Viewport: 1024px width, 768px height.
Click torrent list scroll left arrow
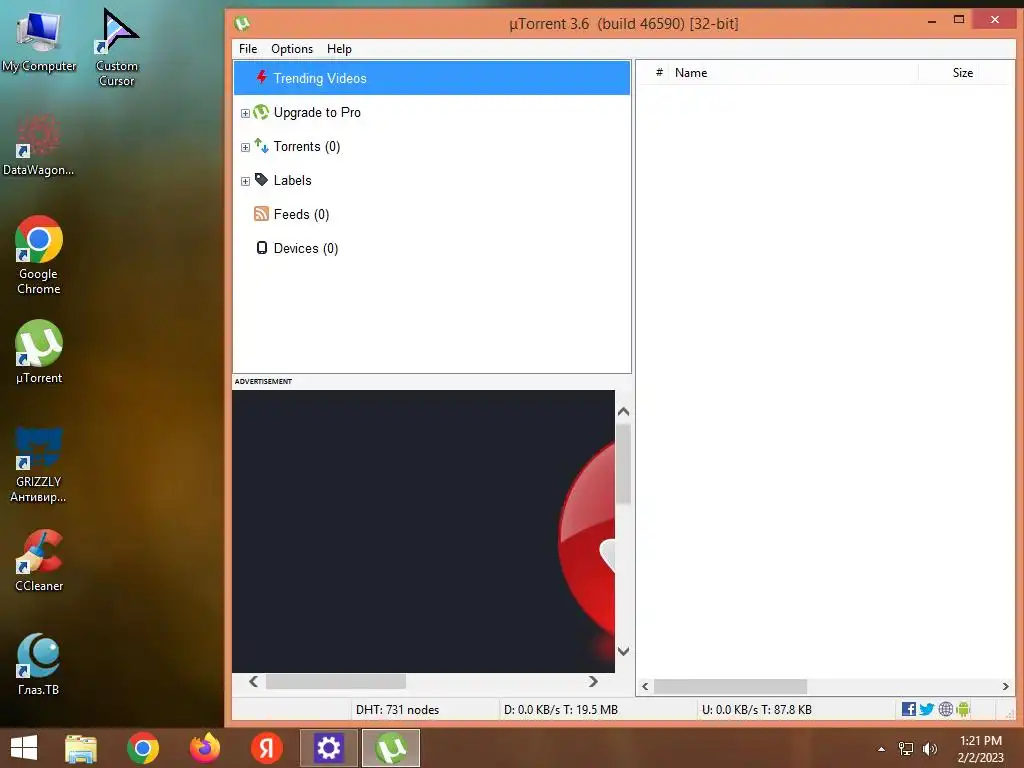coord(645,686)
